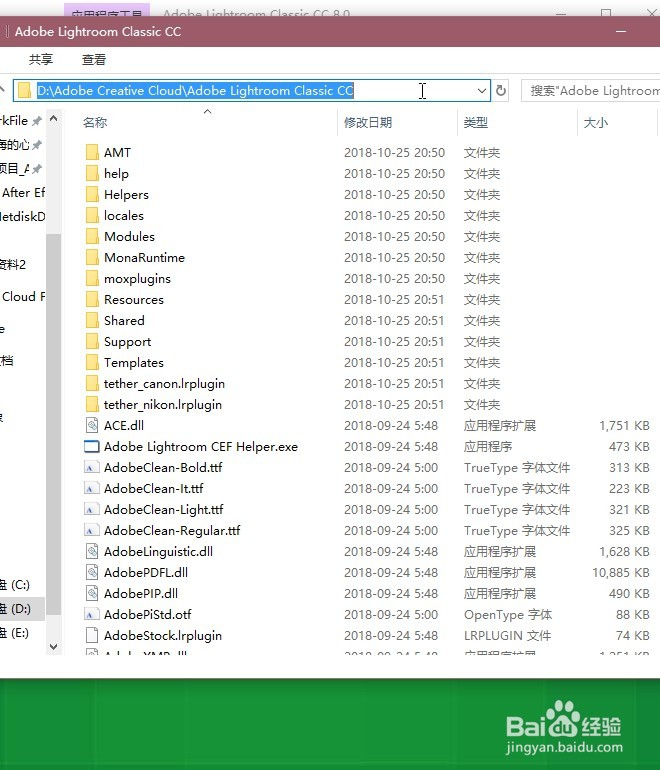This screenshot has width=660, height=770.
Task: Click the address bar path field
Action: (x=252, y=90)
